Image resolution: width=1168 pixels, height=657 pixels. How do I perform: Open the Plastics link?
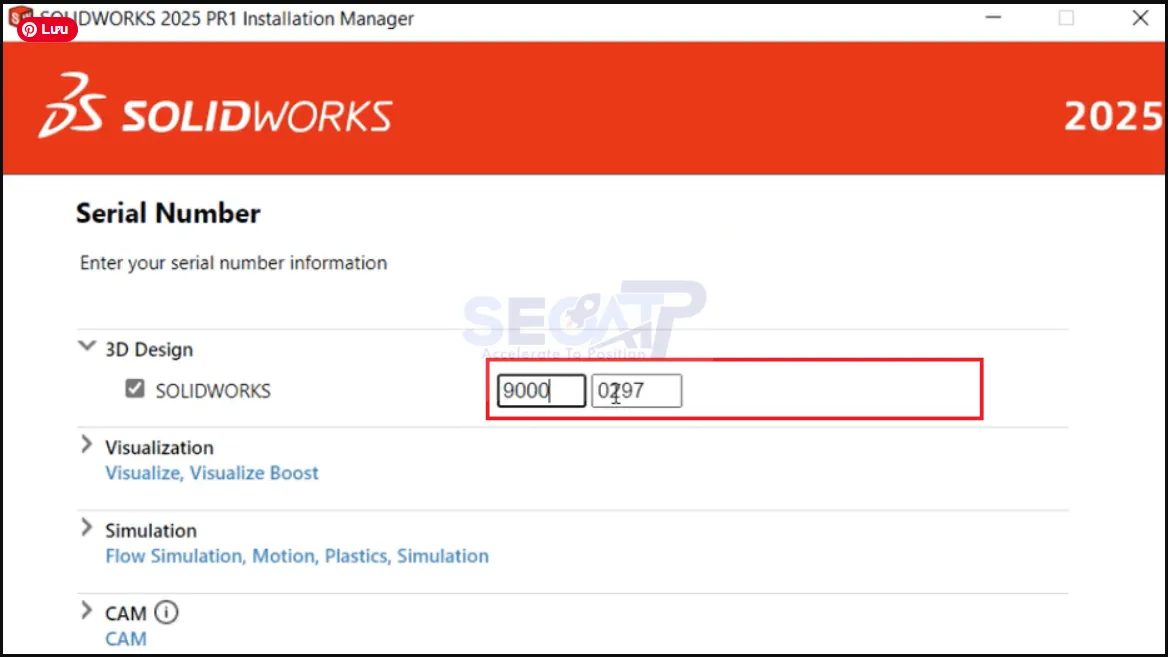353,555
